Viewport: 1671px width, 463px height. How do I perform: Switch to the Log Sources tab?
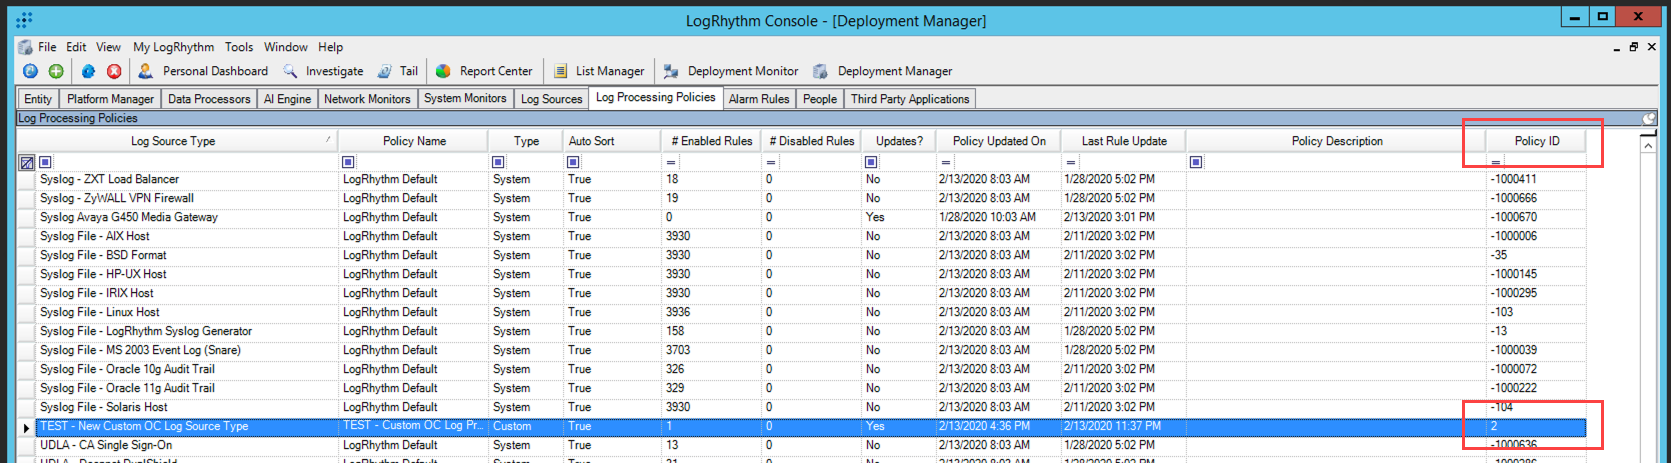(x=551, y=99)
